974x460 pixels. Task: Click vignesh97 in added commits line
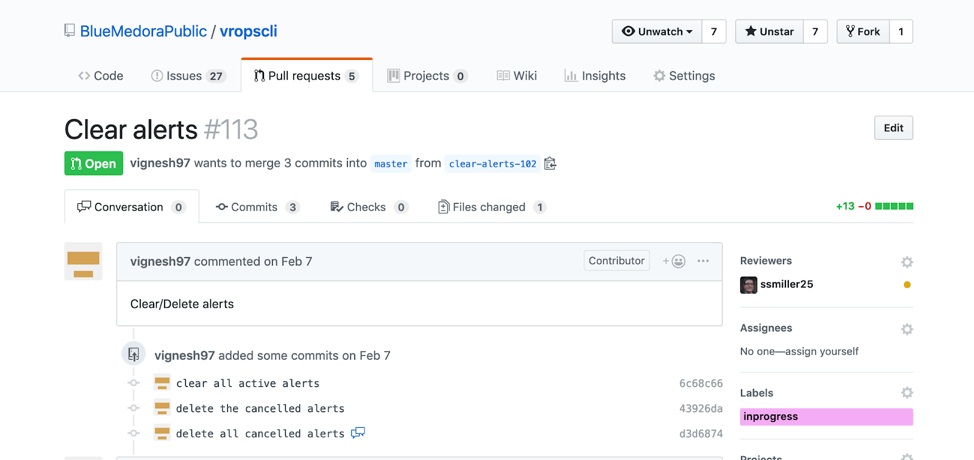click(184, 356)
